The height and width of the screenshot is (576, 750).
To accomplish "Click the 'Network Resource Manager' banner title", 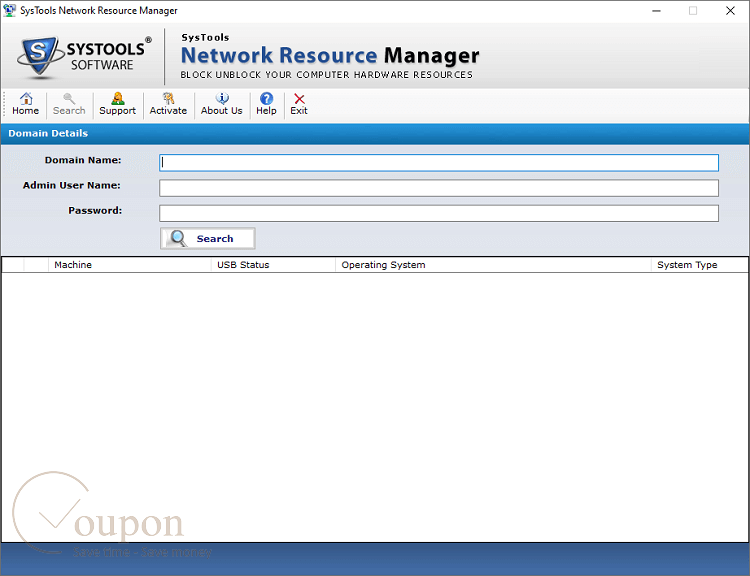I will (330, 55).
